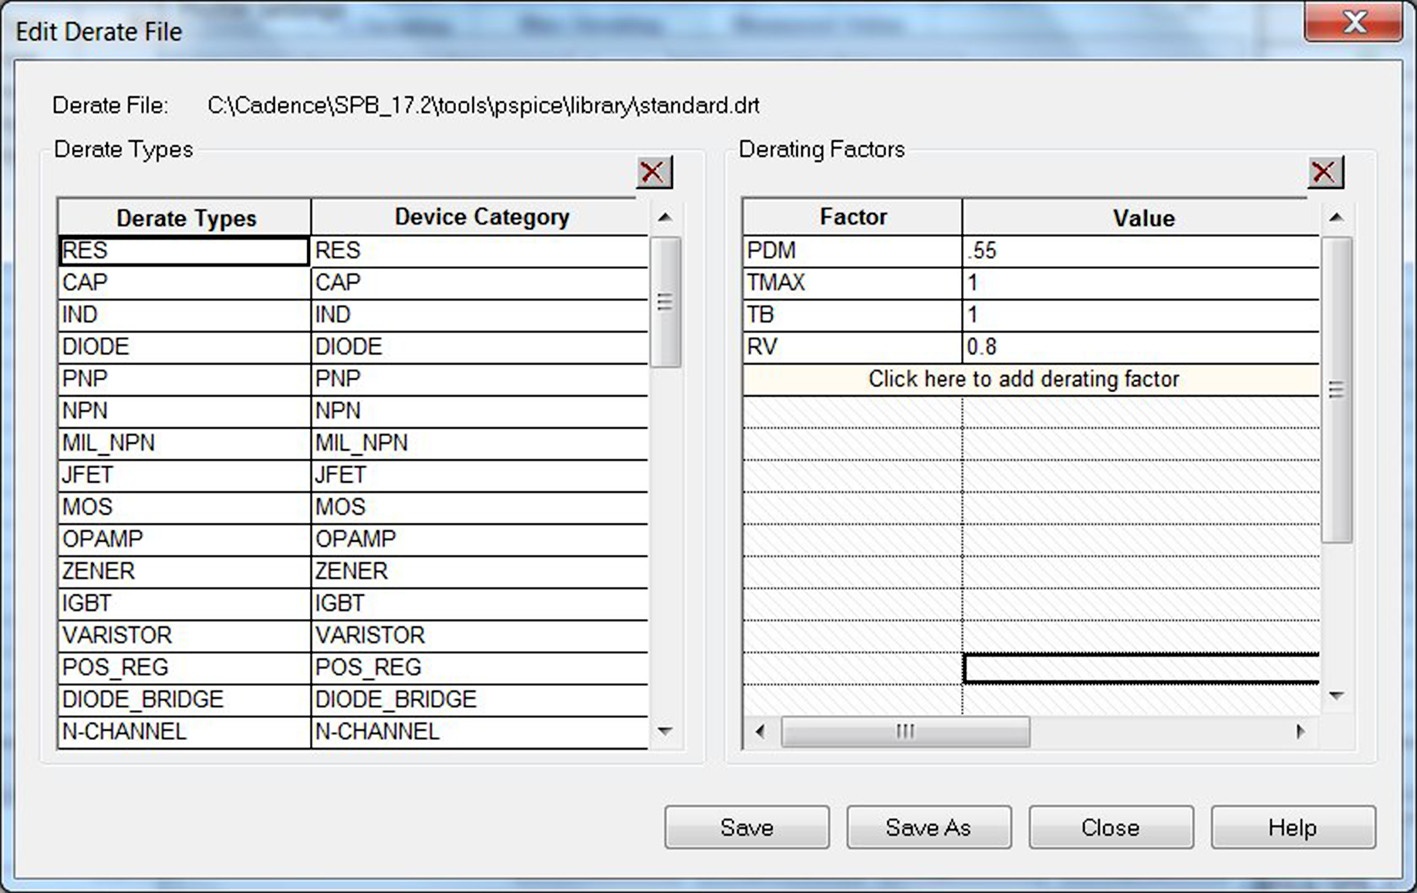This screenshot has height=893, width=1417.
Task: Open the Save As dialog
Action: (x=928, y=828)
